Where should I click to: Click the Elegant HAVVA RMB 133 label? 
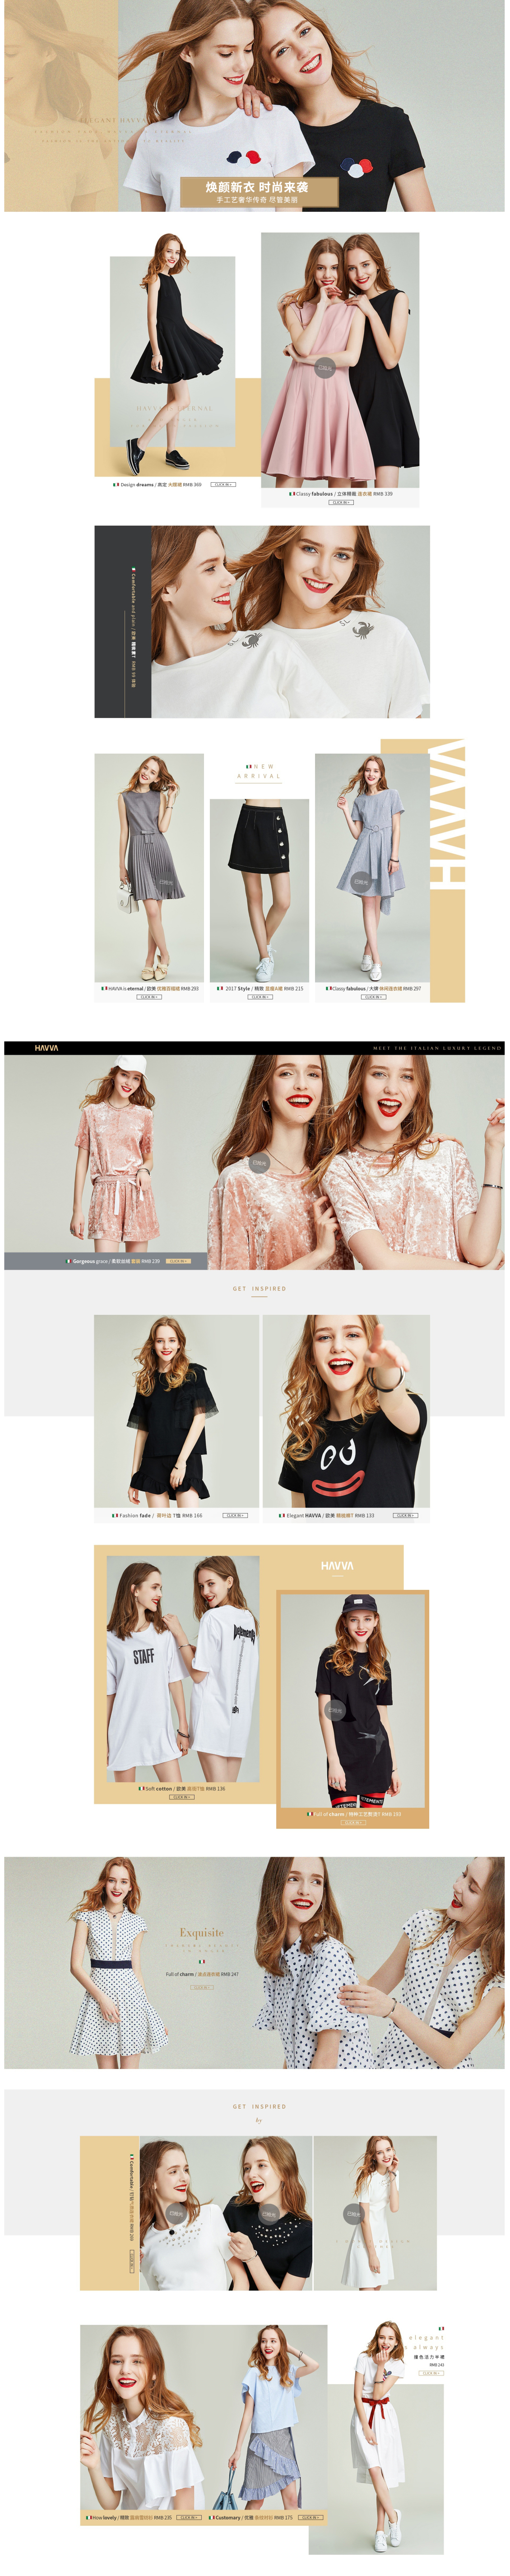(326, 1515)
